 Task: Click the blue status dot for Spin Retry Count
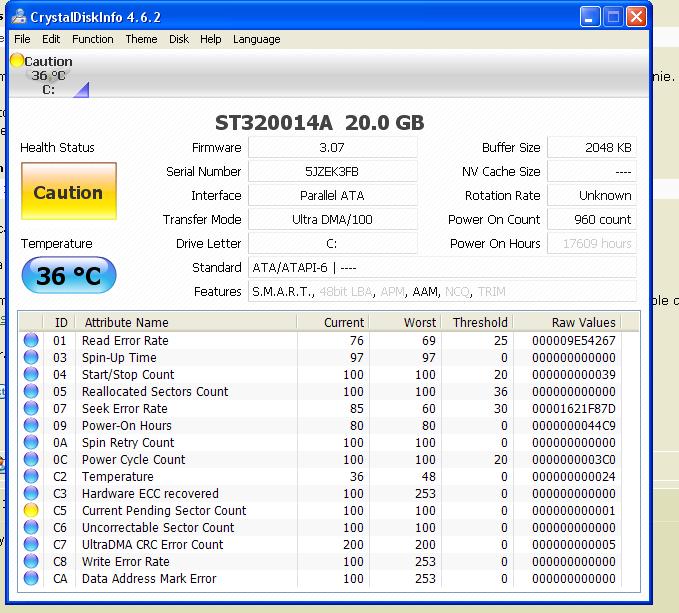point(31,442)
